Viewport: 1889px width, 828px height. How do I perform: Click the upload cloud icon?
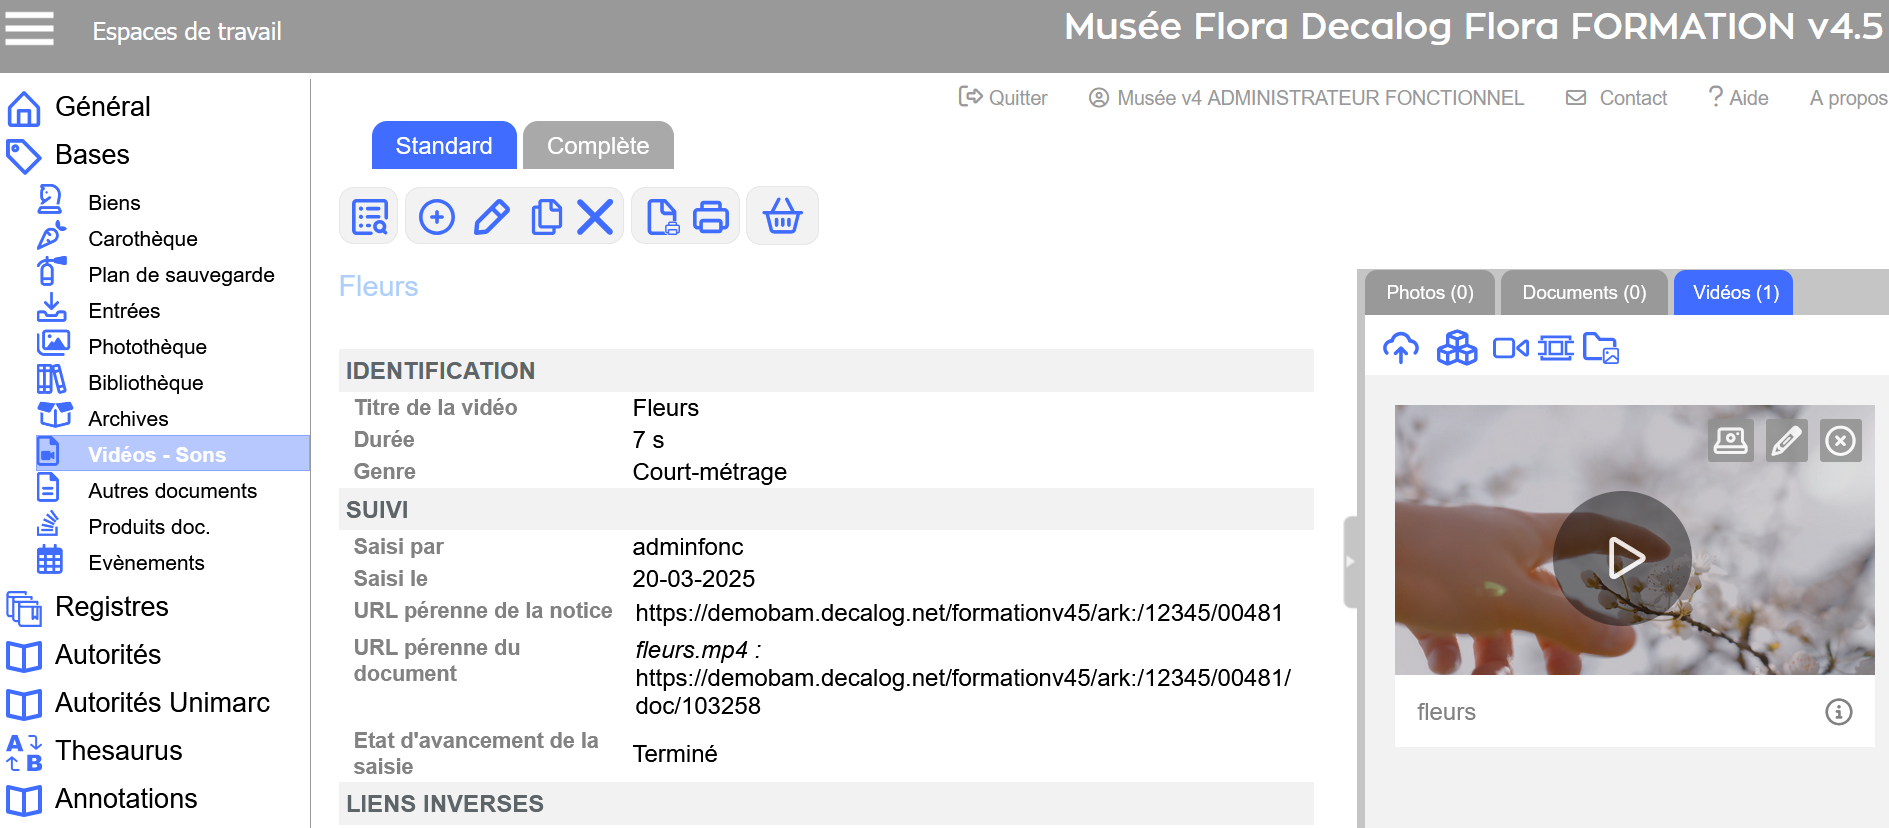coord(1400,348)
